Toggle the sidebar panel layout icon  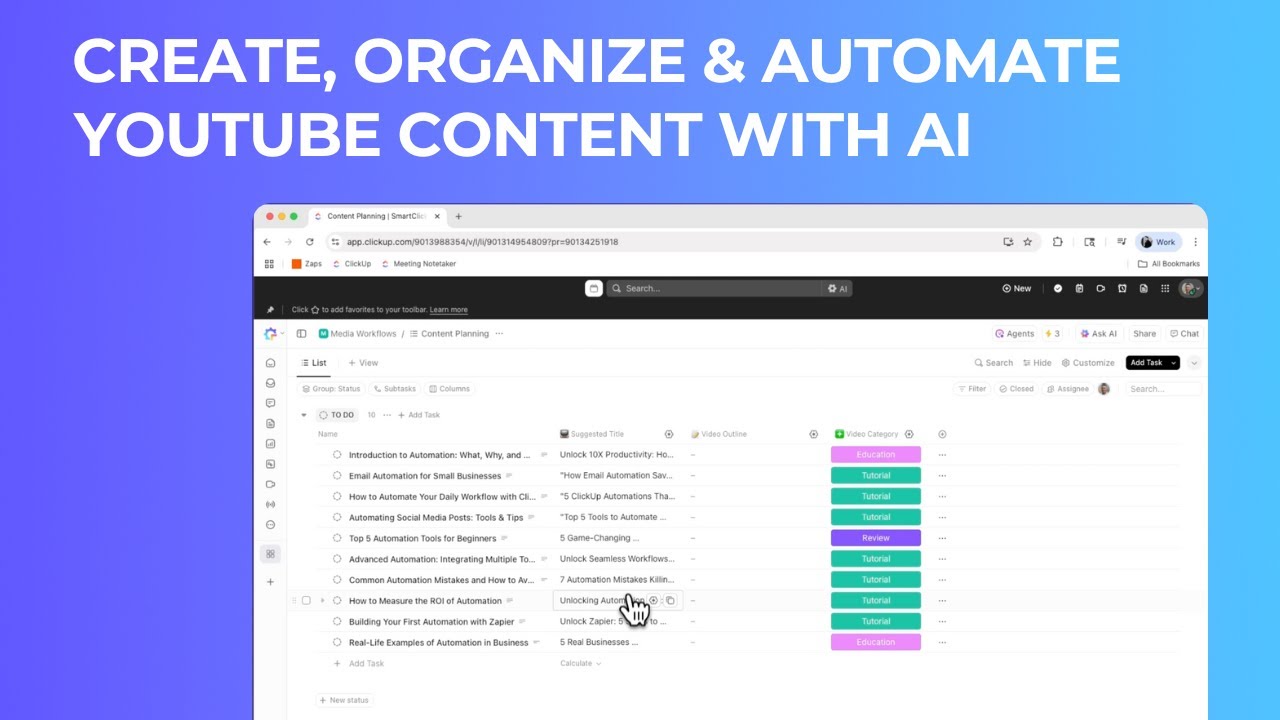(x=301, y=334)
